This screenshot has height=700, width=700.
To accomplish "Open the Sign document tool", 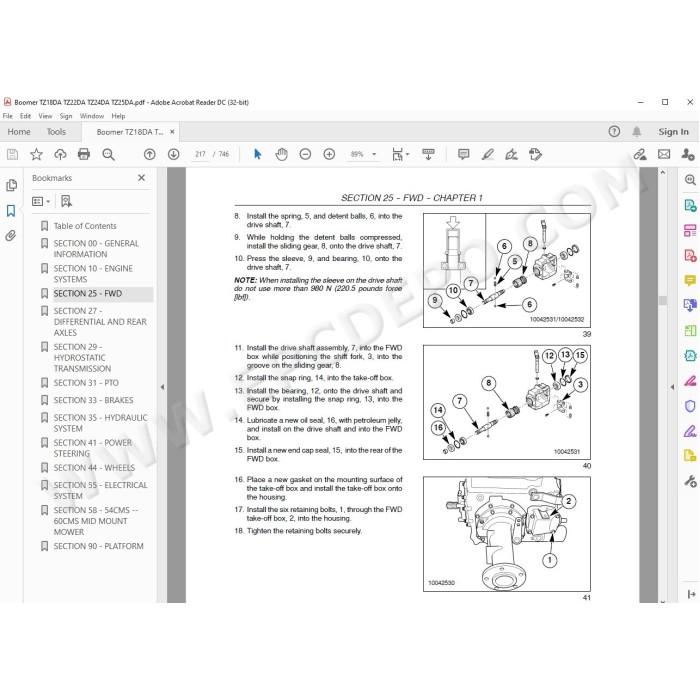I will coord(511,154).
